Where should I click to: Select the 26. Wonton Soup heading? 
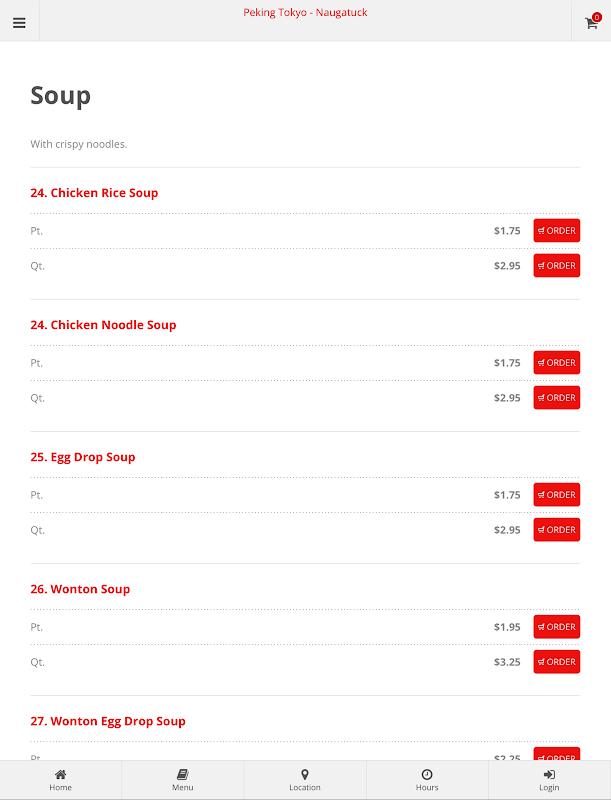coord(80,589)
